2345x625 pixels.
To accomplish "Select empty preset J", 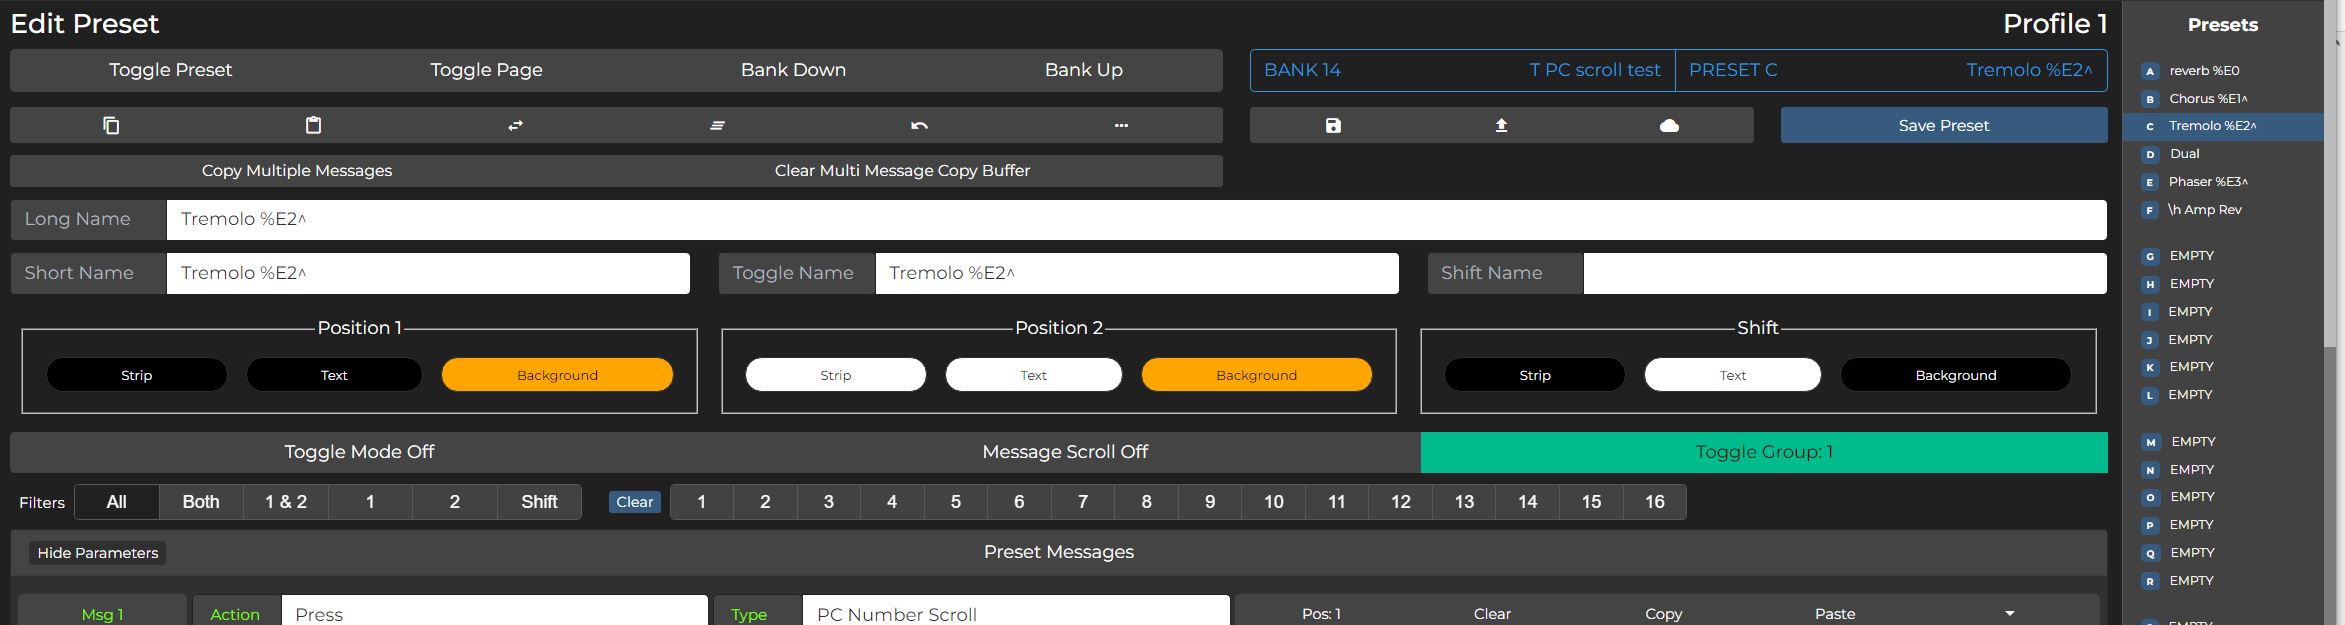I will coord(2222,340).
